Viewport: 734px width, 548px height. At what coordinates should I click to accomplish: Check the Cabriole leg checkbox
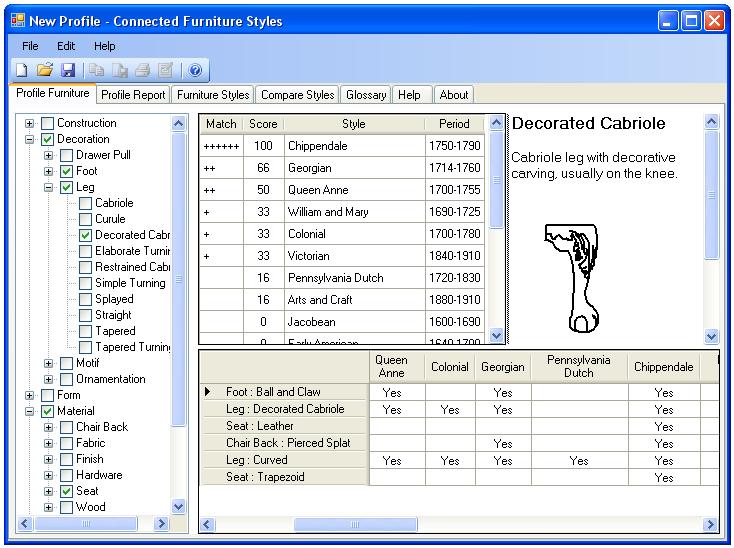pos(86,203)
